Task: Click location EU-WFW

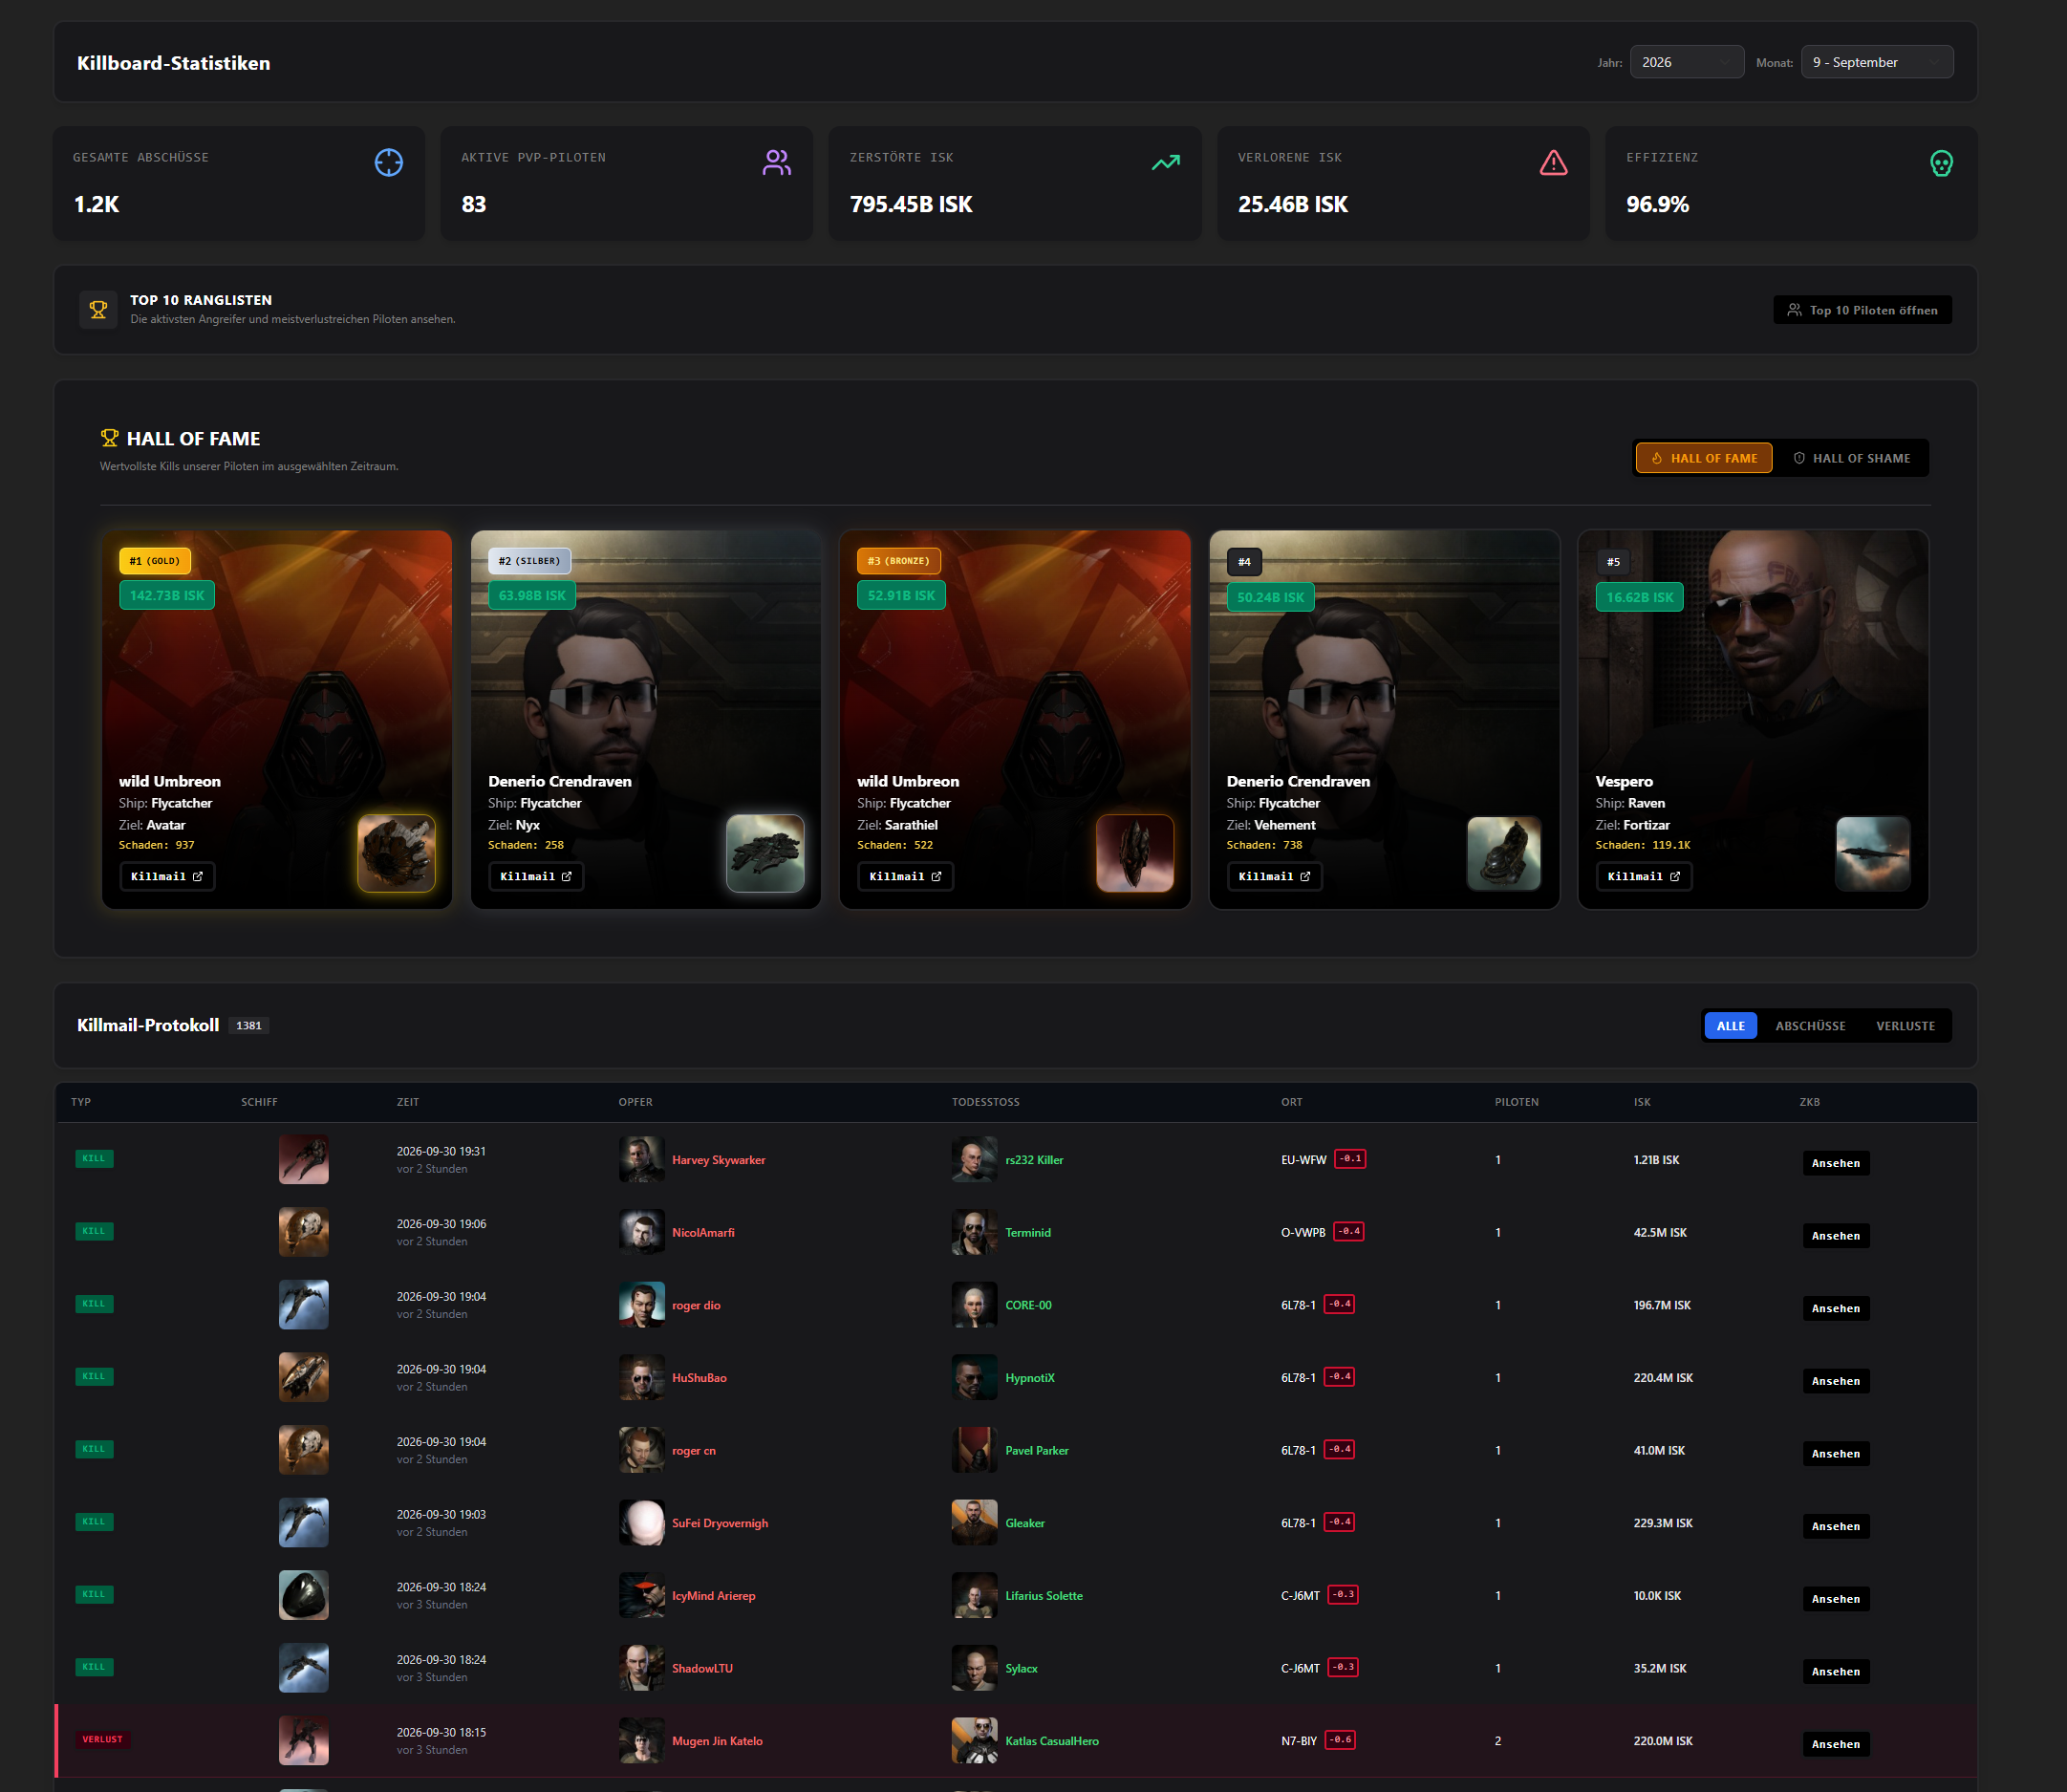Action: [x=1303, y=1160]
